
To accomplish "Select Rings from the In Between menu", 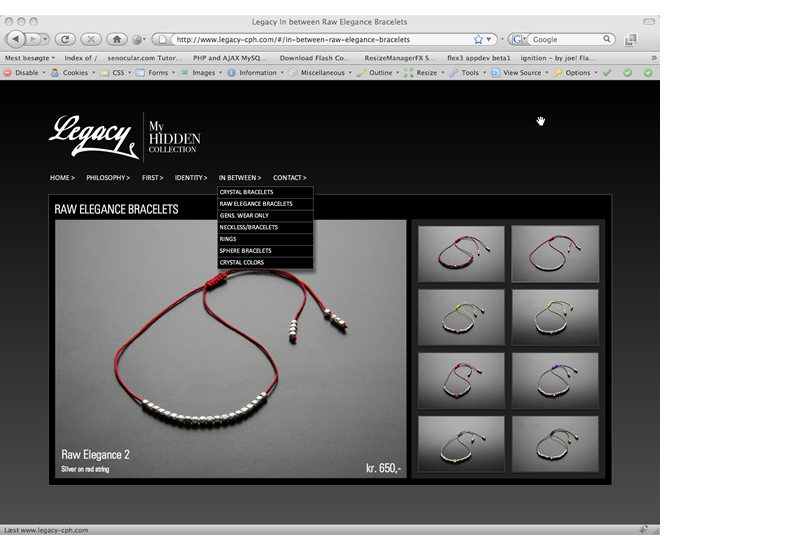I will click(x=228, y=239).
